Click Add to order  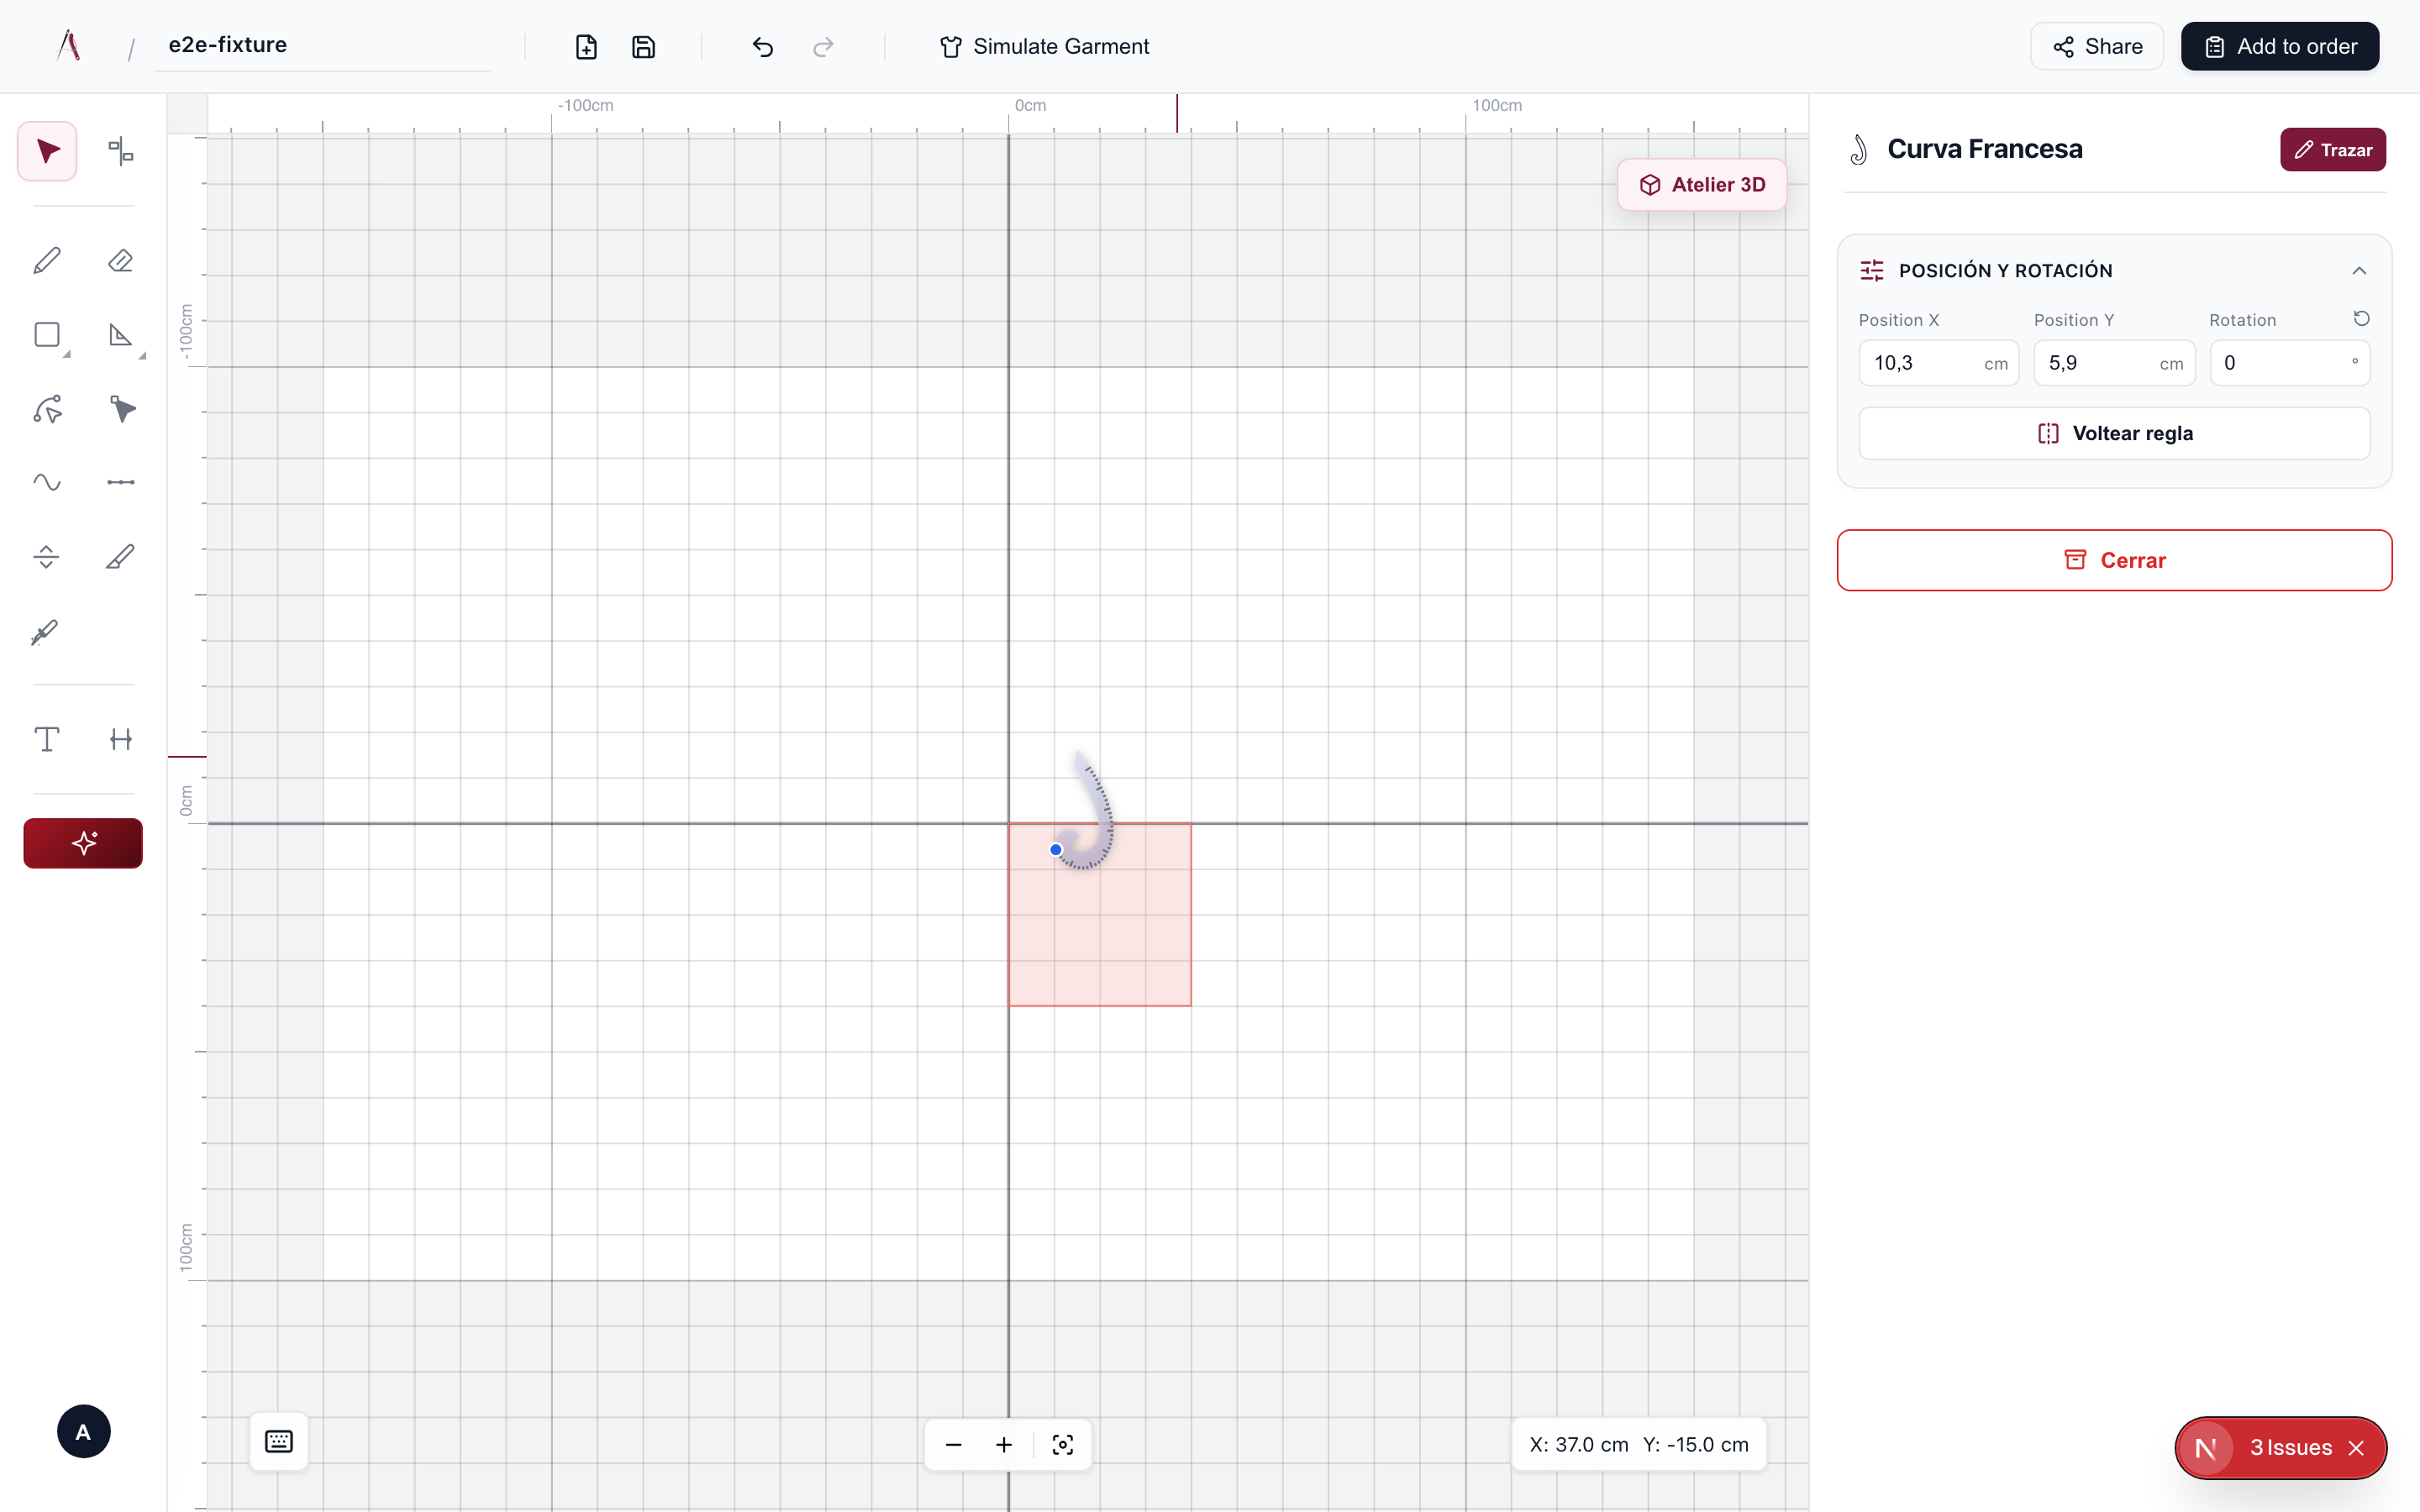[x=2280, y=47]
